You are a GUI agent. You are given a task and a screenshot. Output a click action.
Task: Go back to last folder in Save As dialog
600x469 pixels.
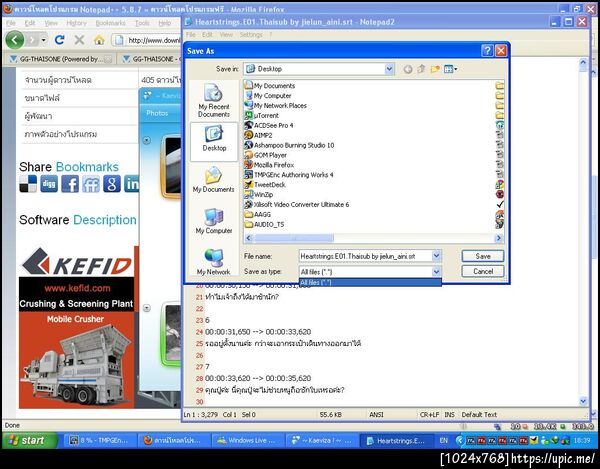pyautogui.click(x=408, y=69)
